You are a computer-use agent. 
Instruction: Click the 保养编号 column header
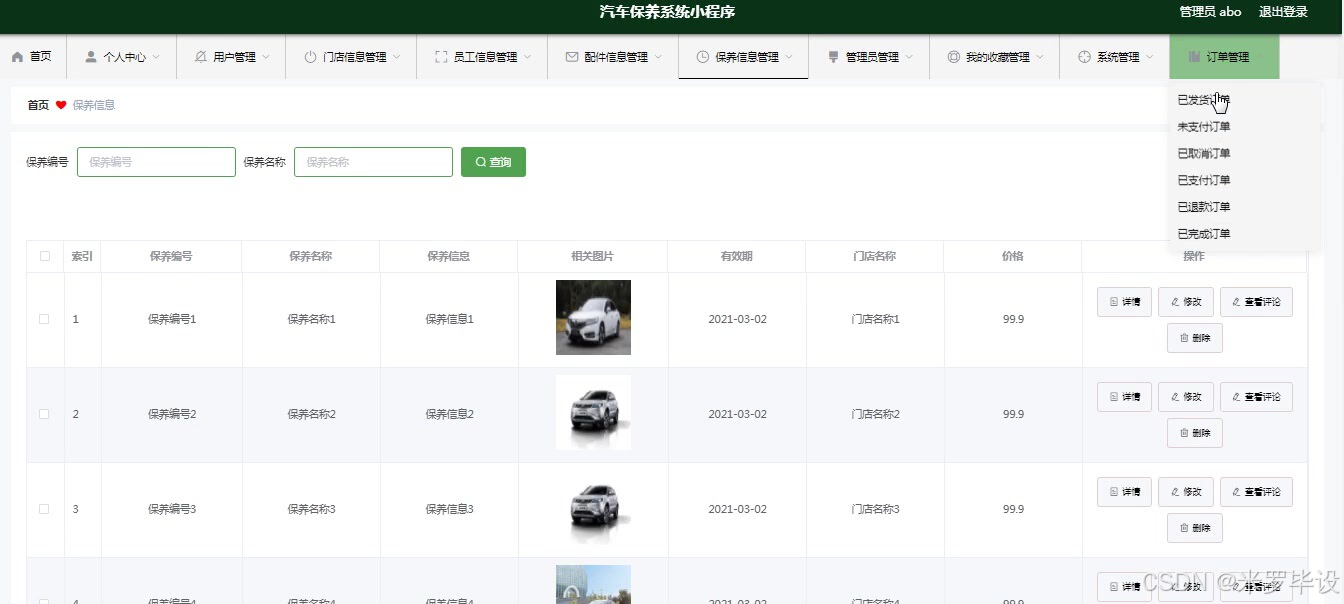pyautogui.click(x=171, y=256)
